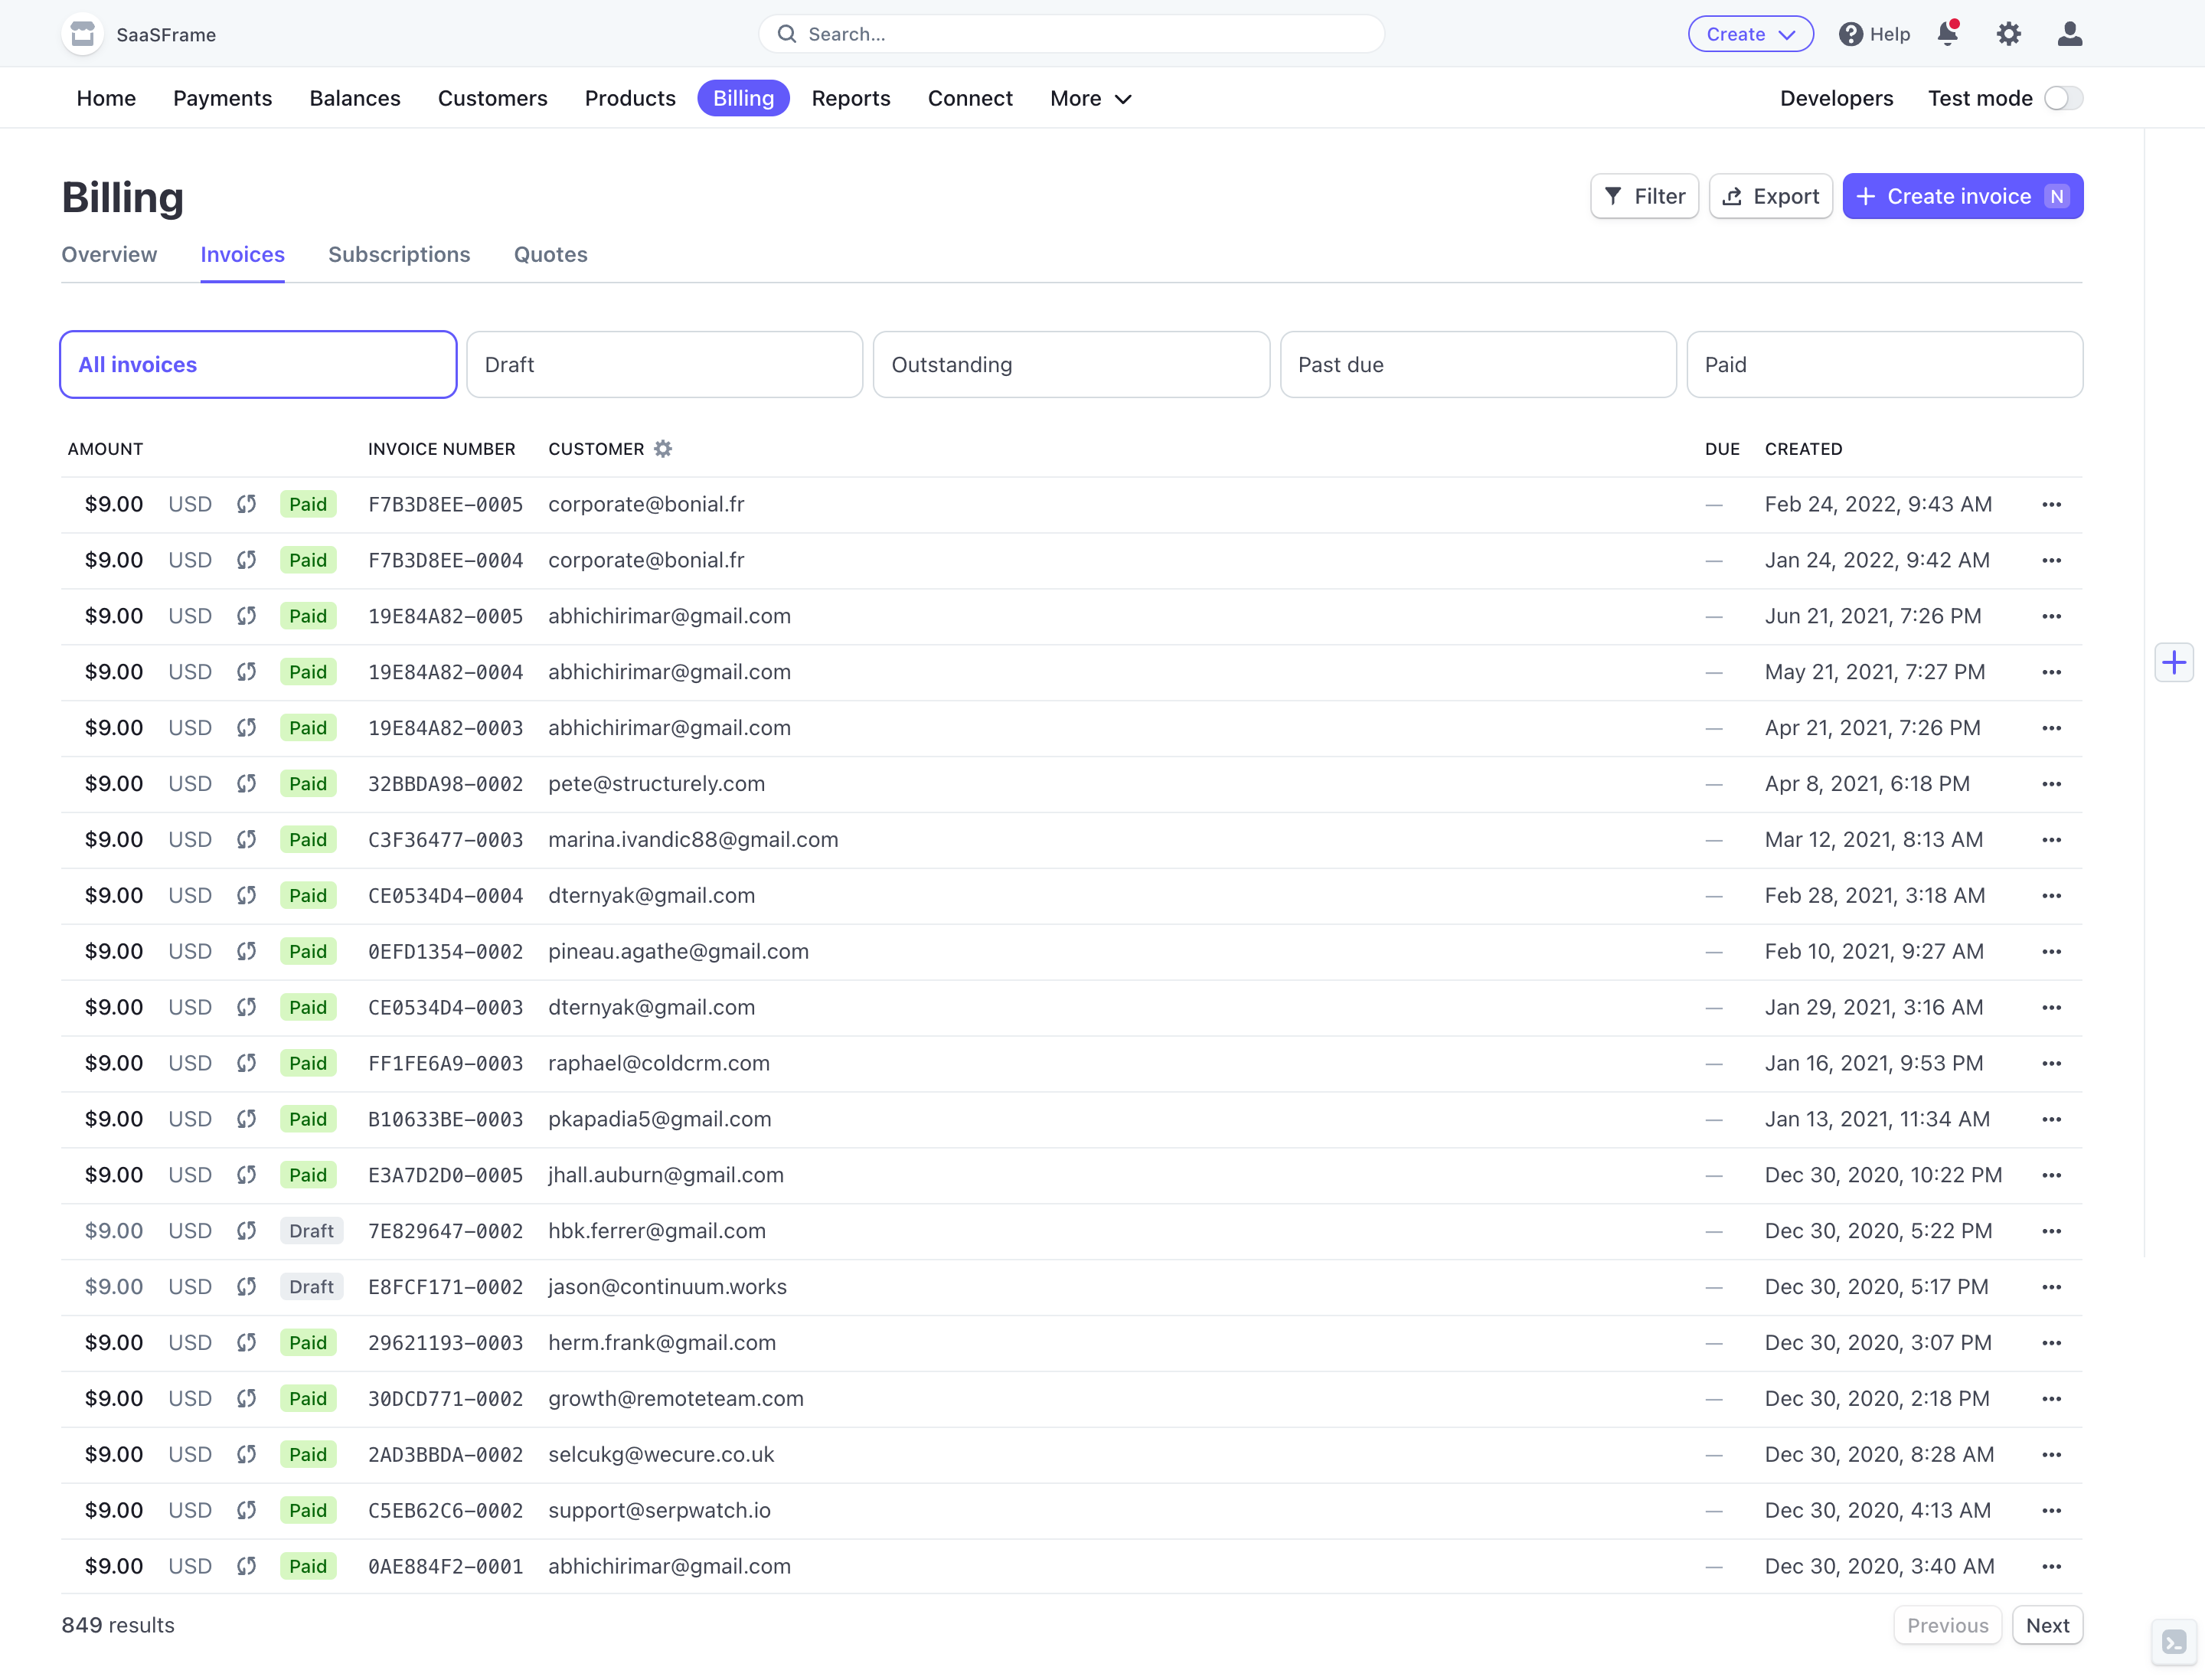Open settings gear in top bar
The width and height of the screenshot is (2205, 1680).
tap(2009, 34)
